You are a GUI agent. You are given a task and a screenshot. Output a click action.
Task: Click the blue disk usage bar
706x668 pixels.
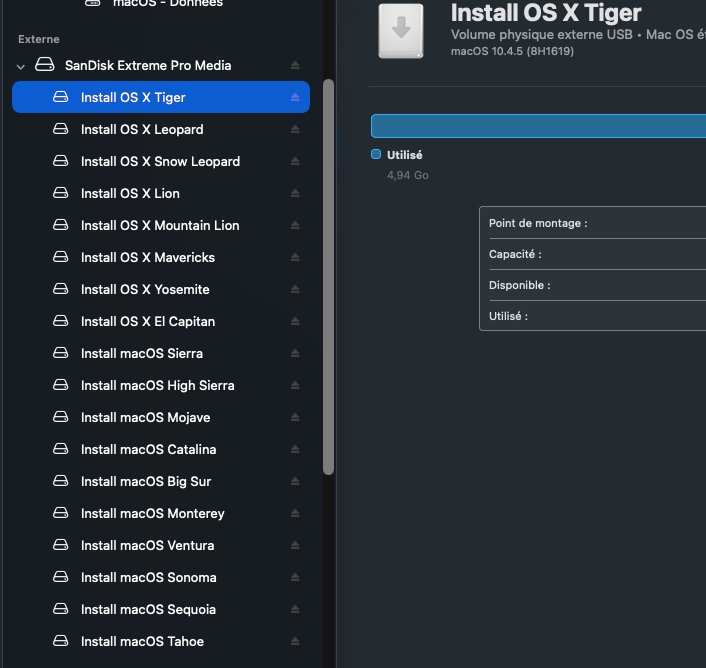click(x=538, y=126)
